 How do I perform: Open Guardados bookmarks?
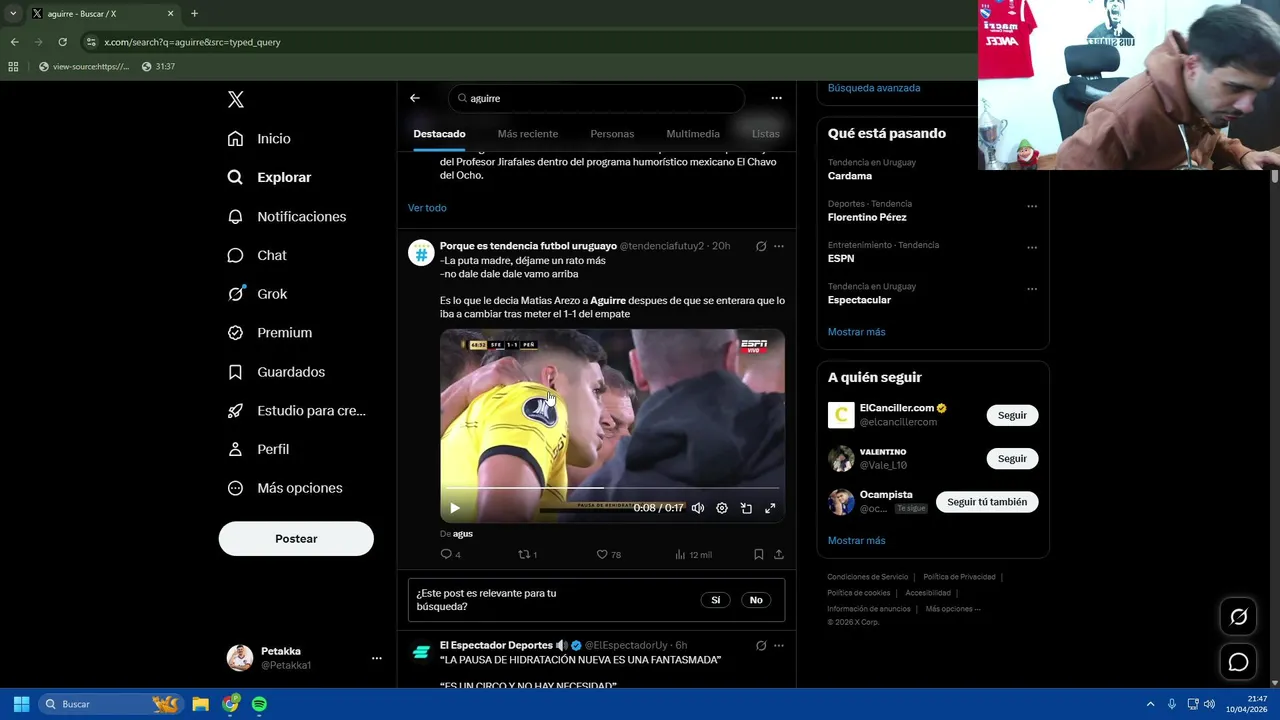click(x=276, y=372)
